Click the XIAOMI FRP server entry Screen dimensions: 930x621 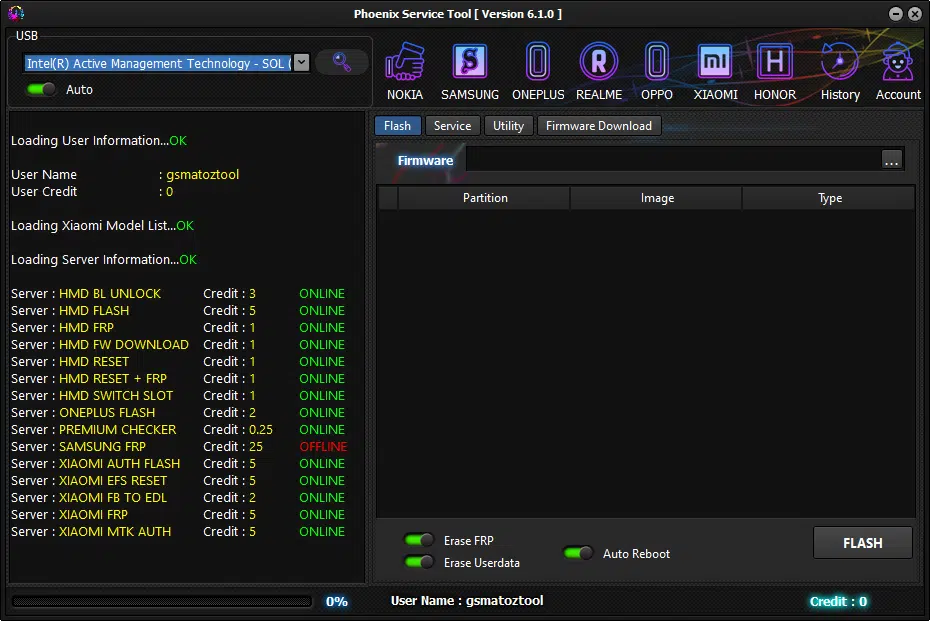click(93, 515)
